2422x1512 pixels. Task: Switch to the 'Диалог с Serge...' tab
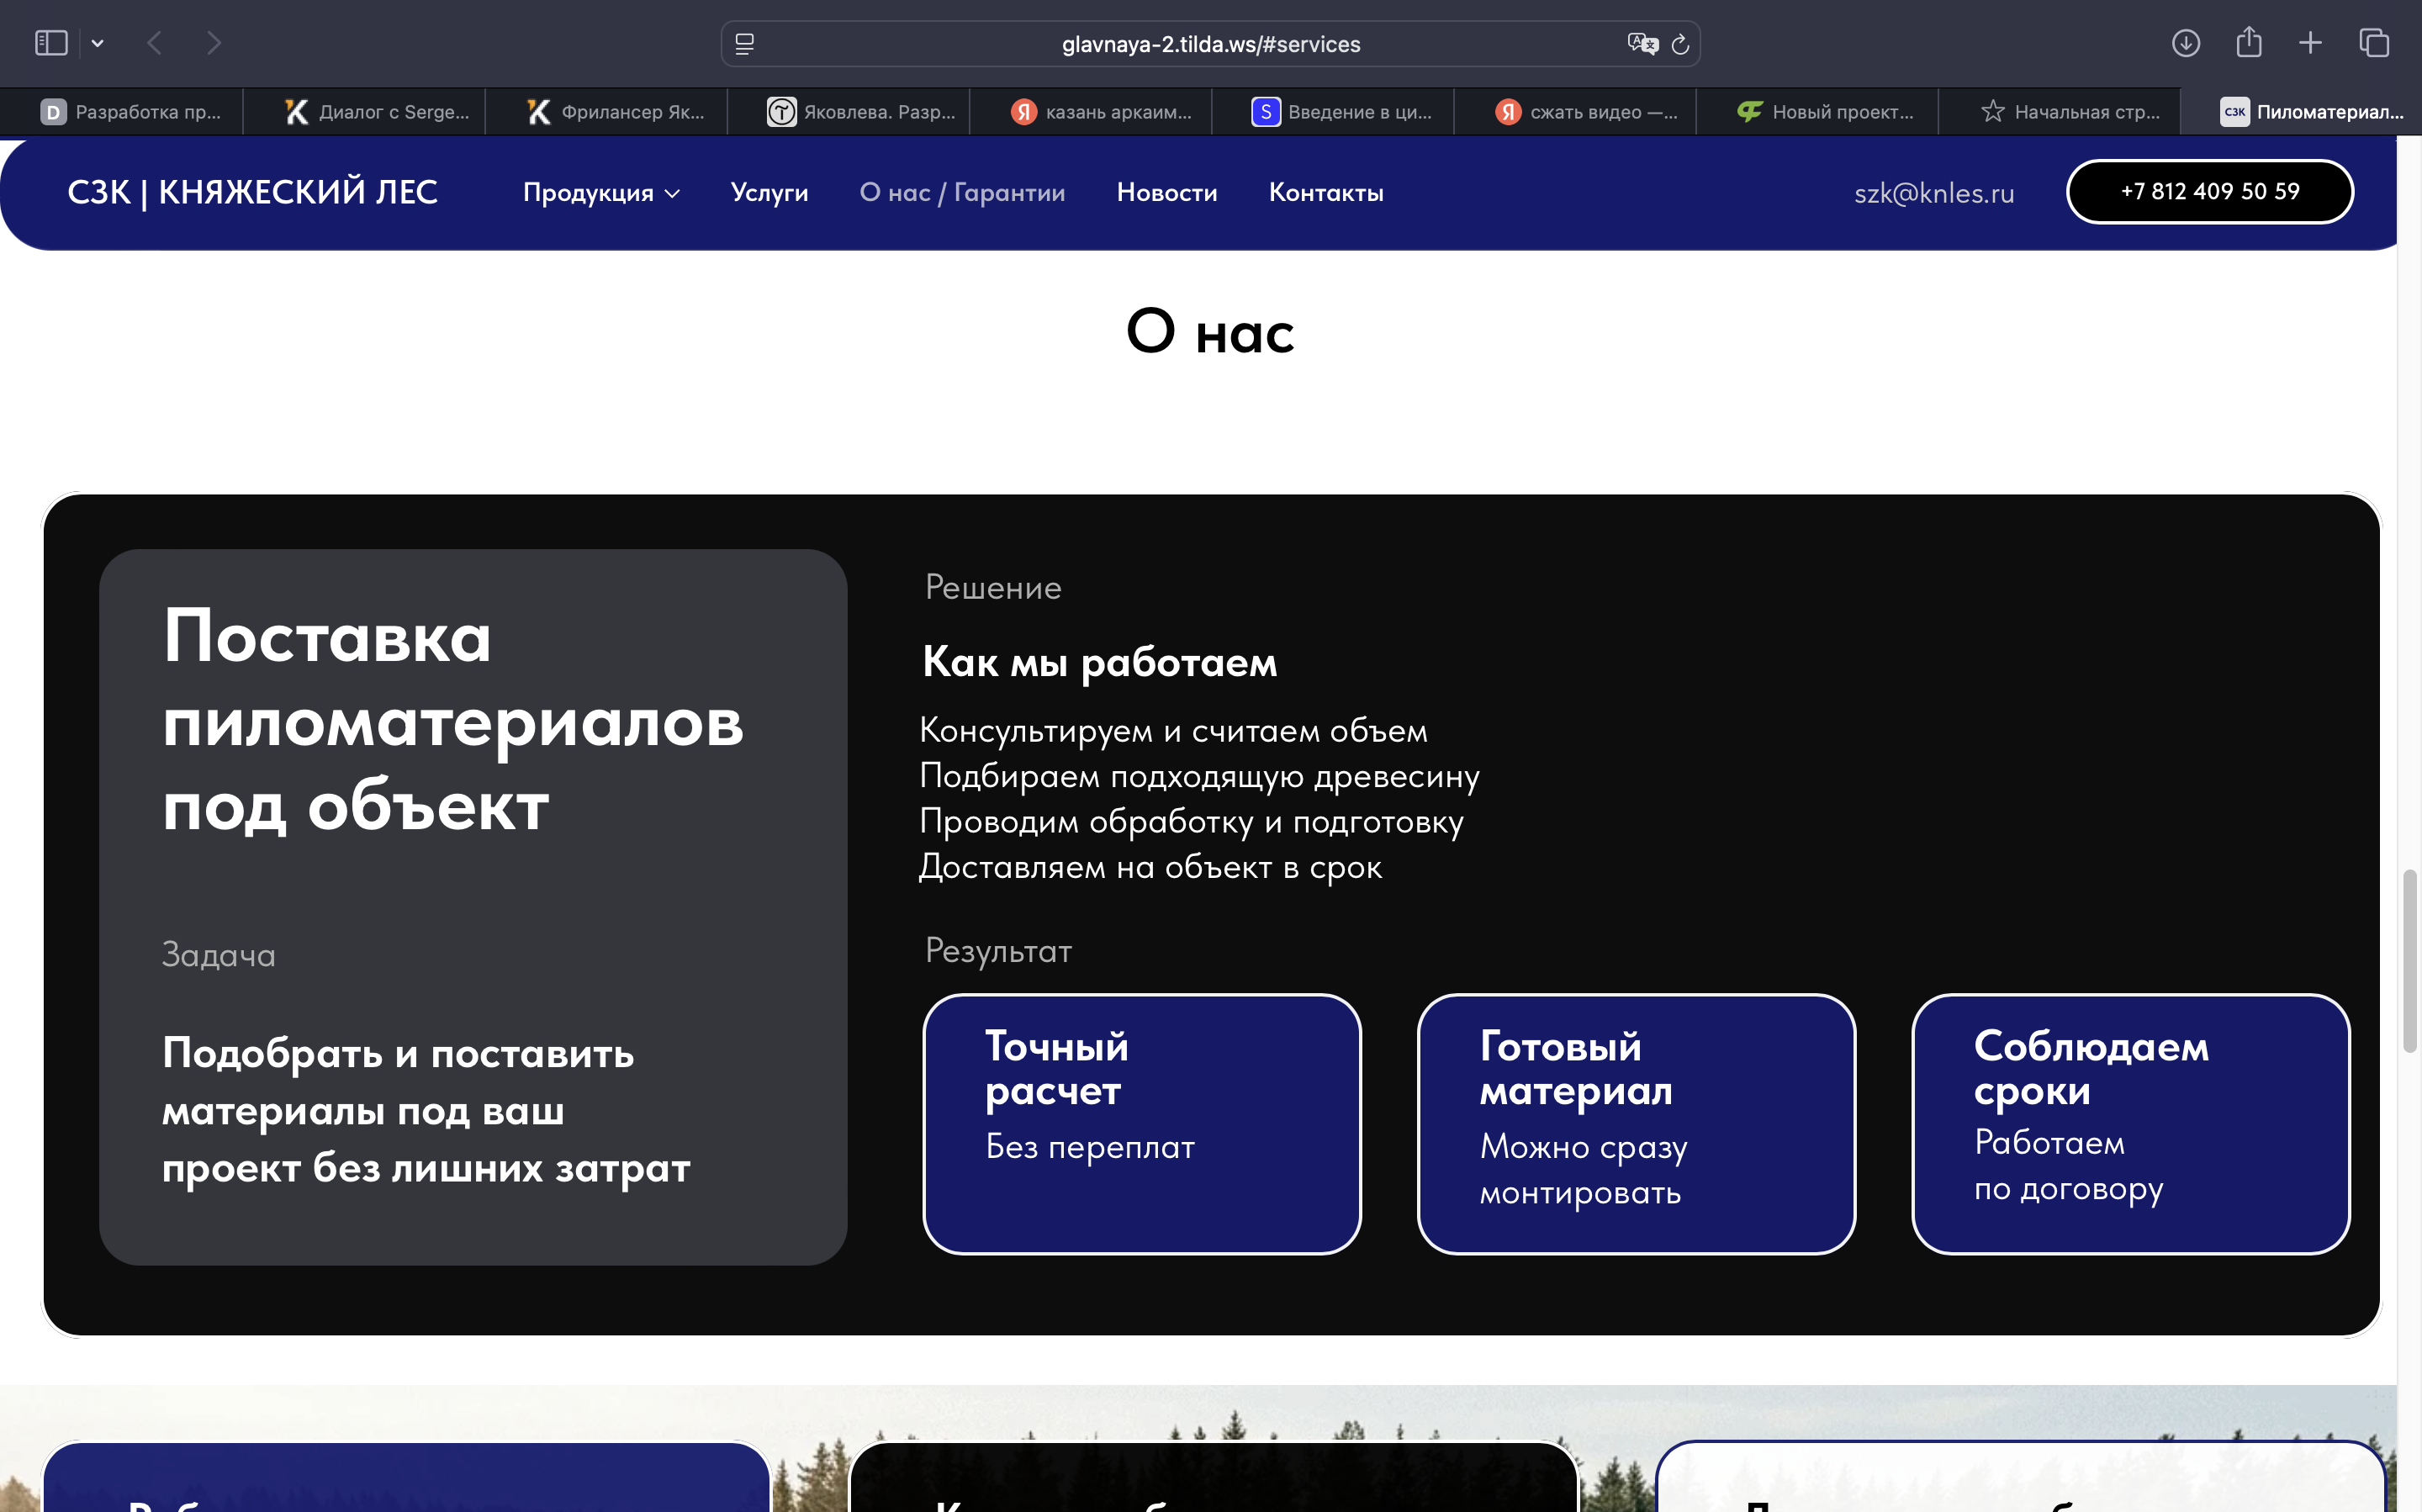point(364,112)
